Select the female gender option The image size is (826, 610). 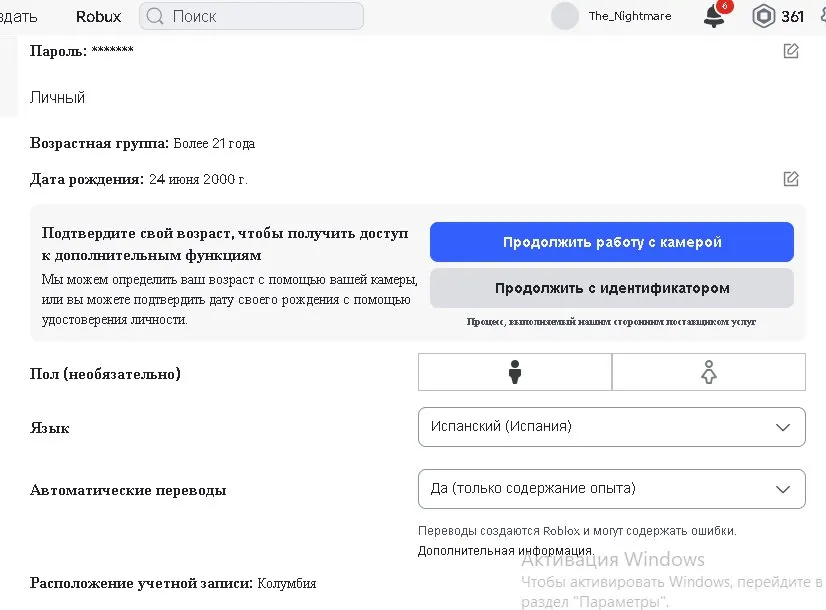(709, 372)
